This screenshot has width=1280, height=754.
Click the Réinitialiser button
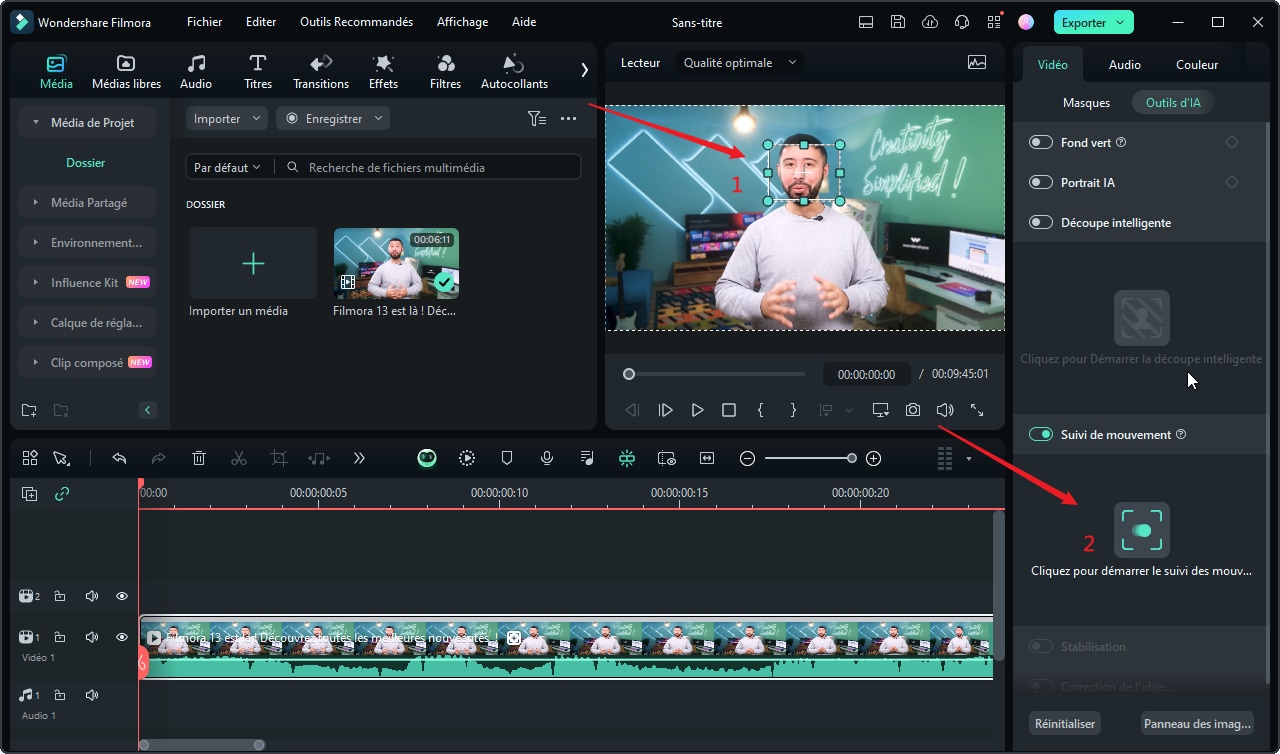(x=1065, y=723)
